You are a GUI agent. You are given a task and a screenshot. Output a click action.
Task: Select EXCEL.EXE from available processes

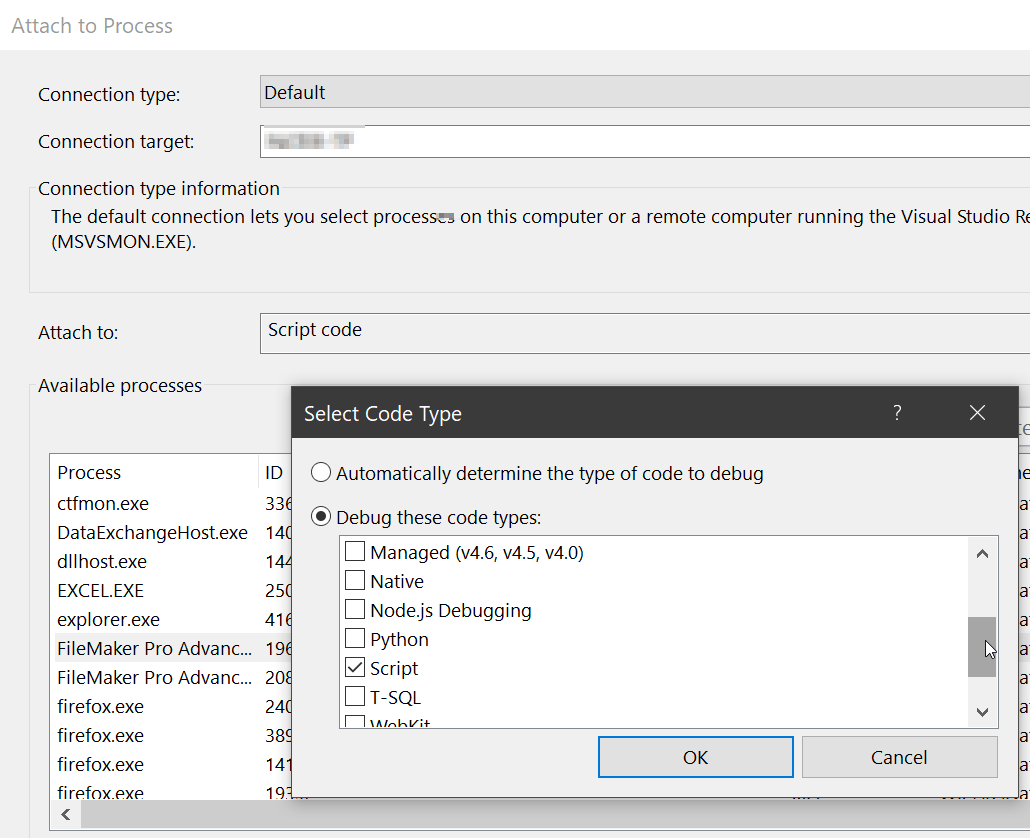pyautogui.click(x=100, y=590)
